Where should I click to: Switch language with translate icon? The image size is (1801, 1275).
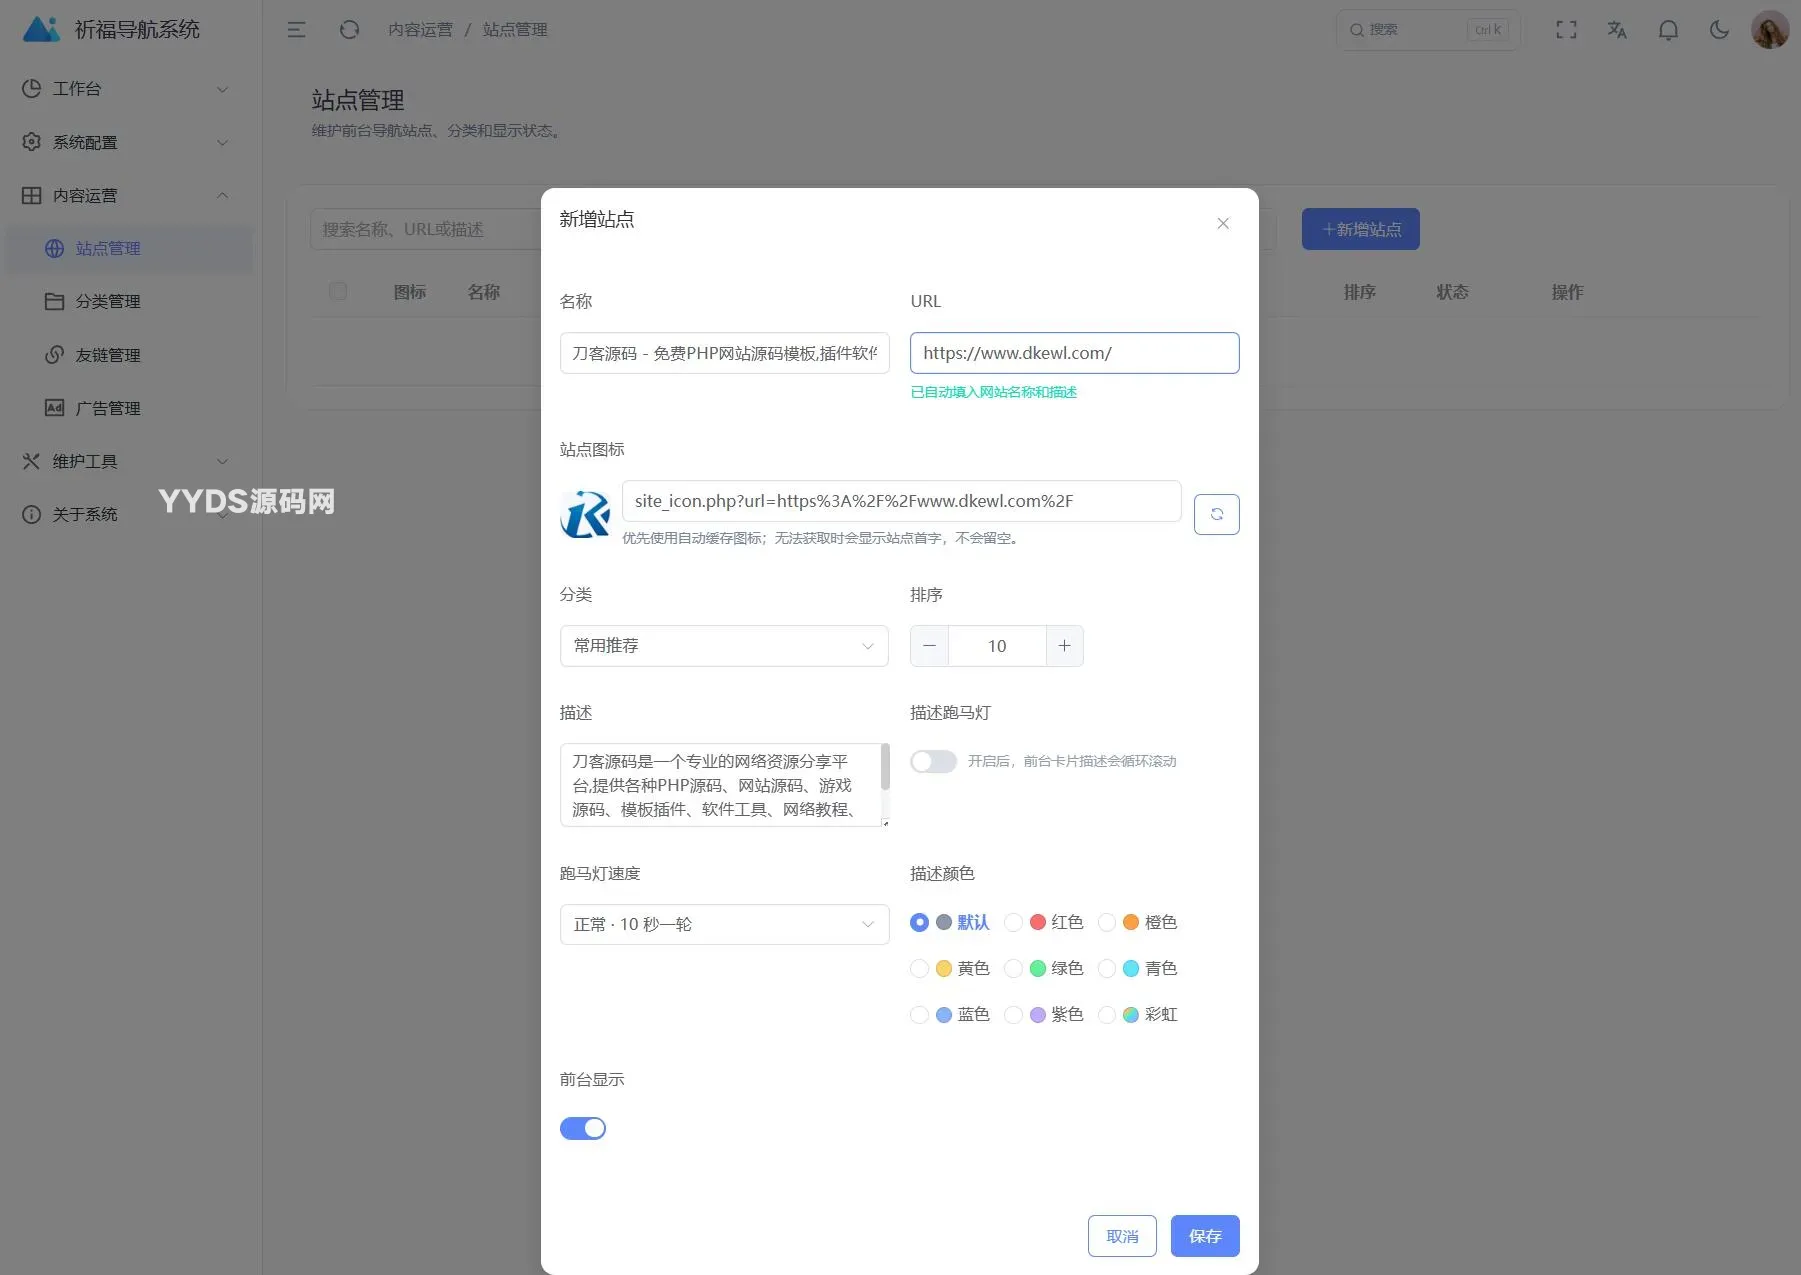pyautogui.click(x=1617, y=30)
